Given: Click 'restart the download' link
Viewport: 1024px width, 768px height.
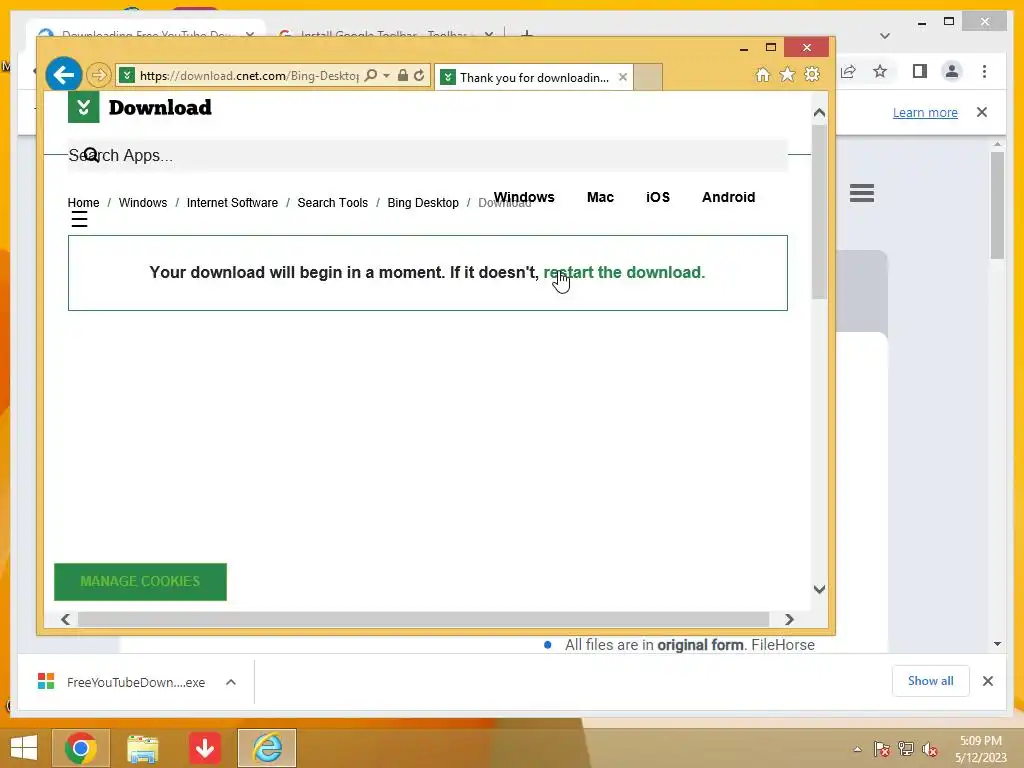Looking at the screenshot, I should (624, 272).
